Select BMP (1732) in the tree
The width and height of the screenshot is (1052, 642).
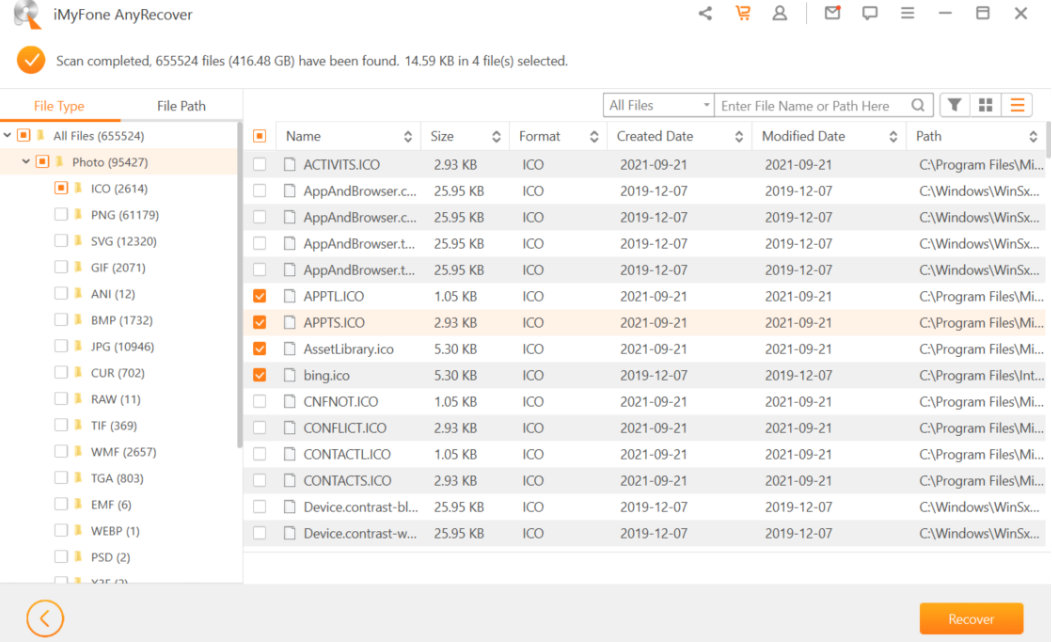[x=121, y=320]
